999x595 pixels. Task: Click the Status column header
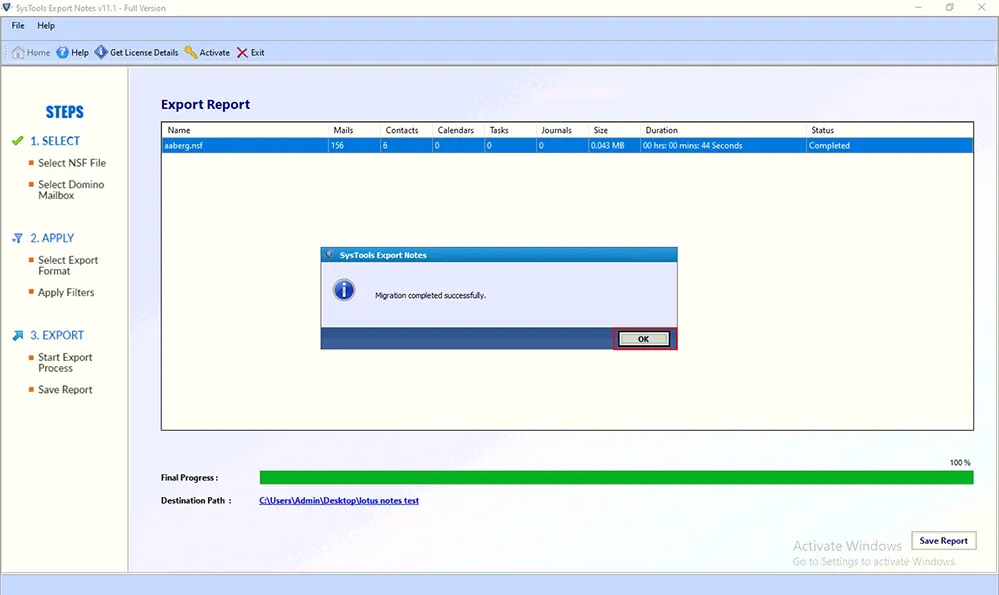(x=889, y=130)
